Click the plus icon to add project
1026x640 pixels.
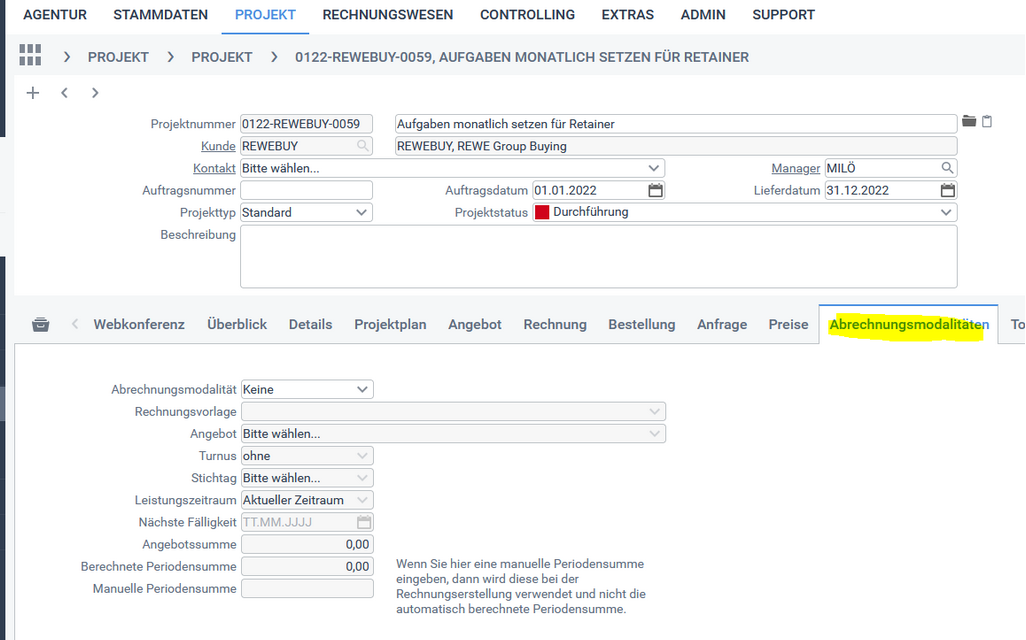(33, 93)
